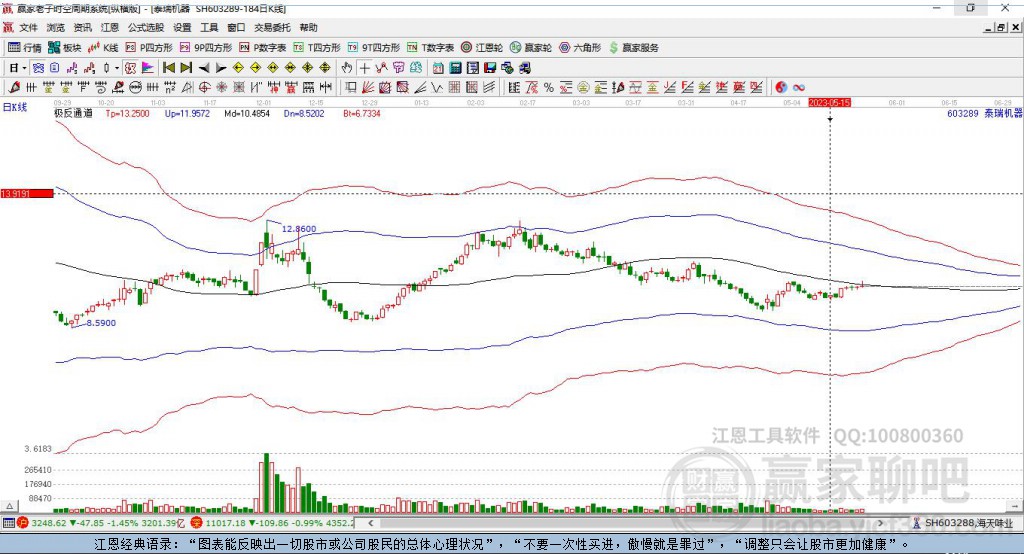This screenshot has height=554, width=1024.
Task: Open the 浏览 menu
Action: pos(56,27)
